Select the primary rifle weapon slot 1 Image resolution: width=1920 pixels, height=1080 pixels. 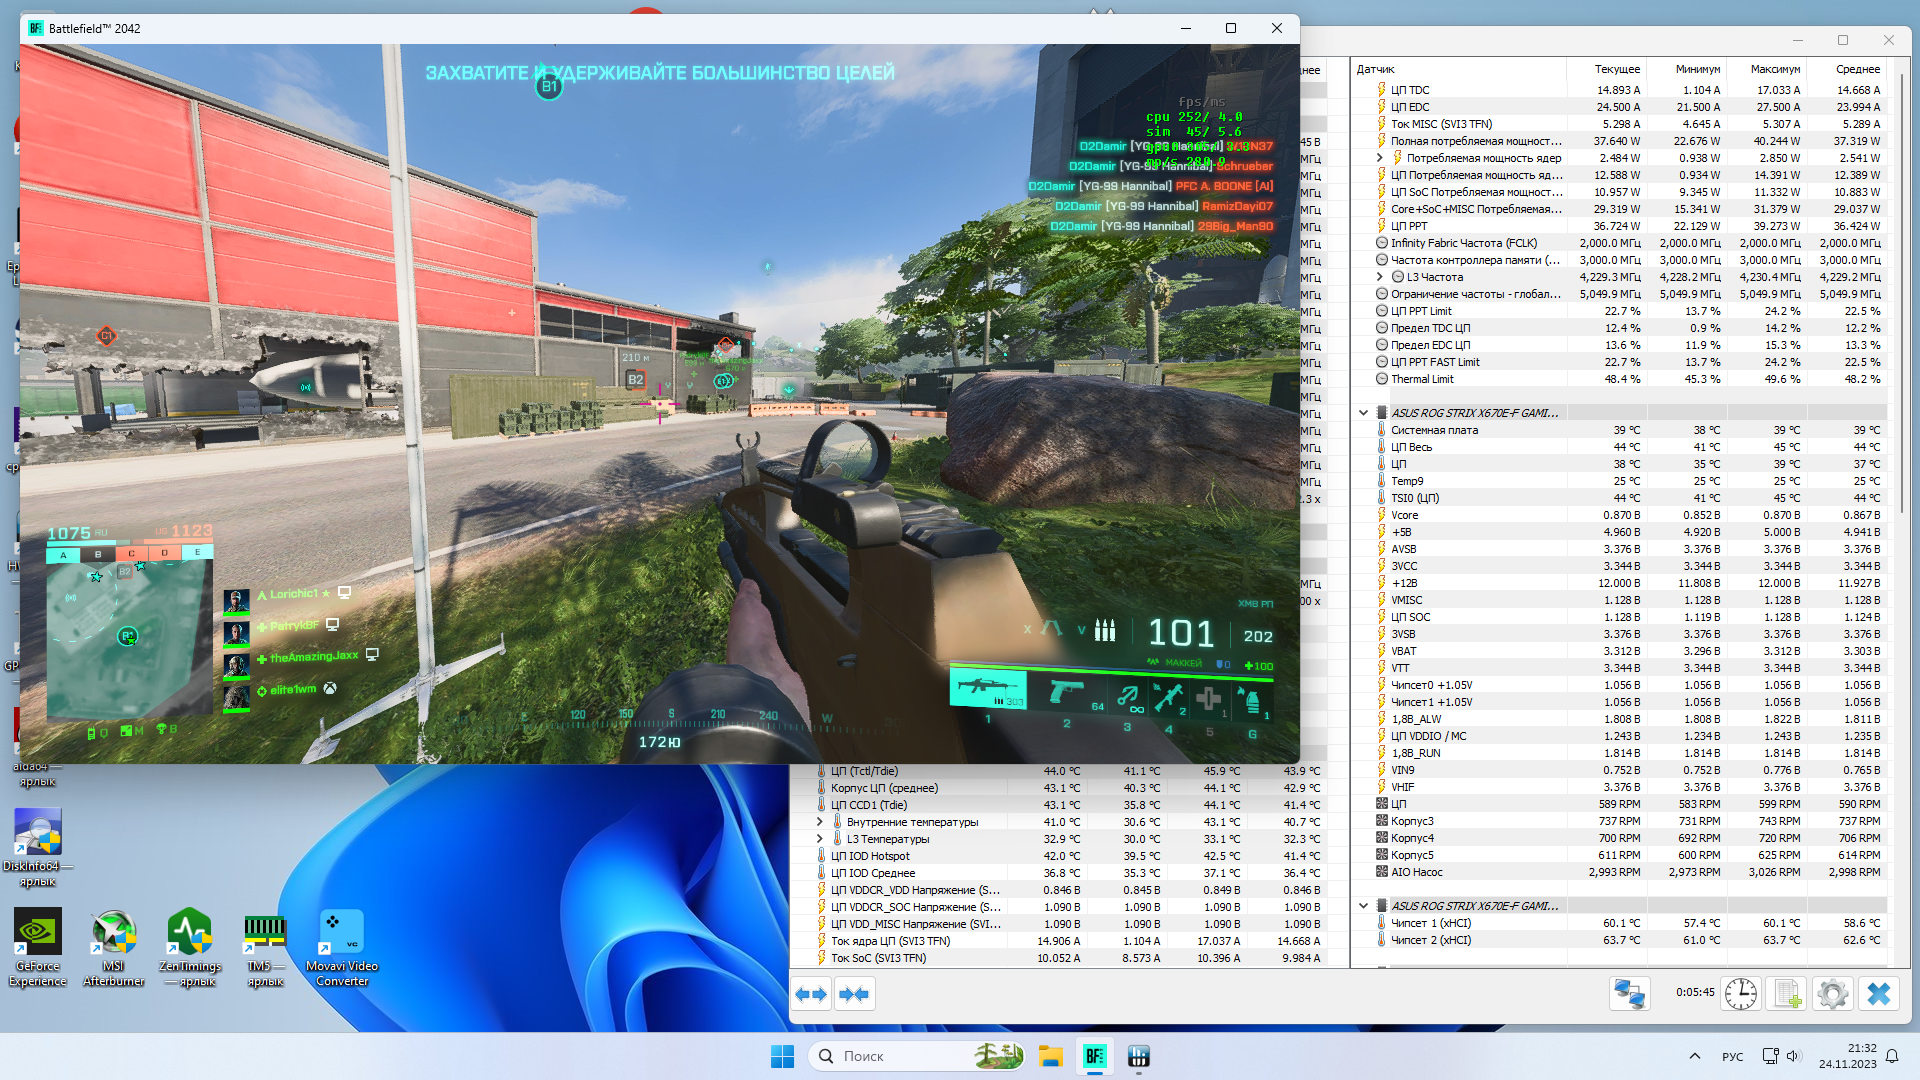click(x=988, y=692)
